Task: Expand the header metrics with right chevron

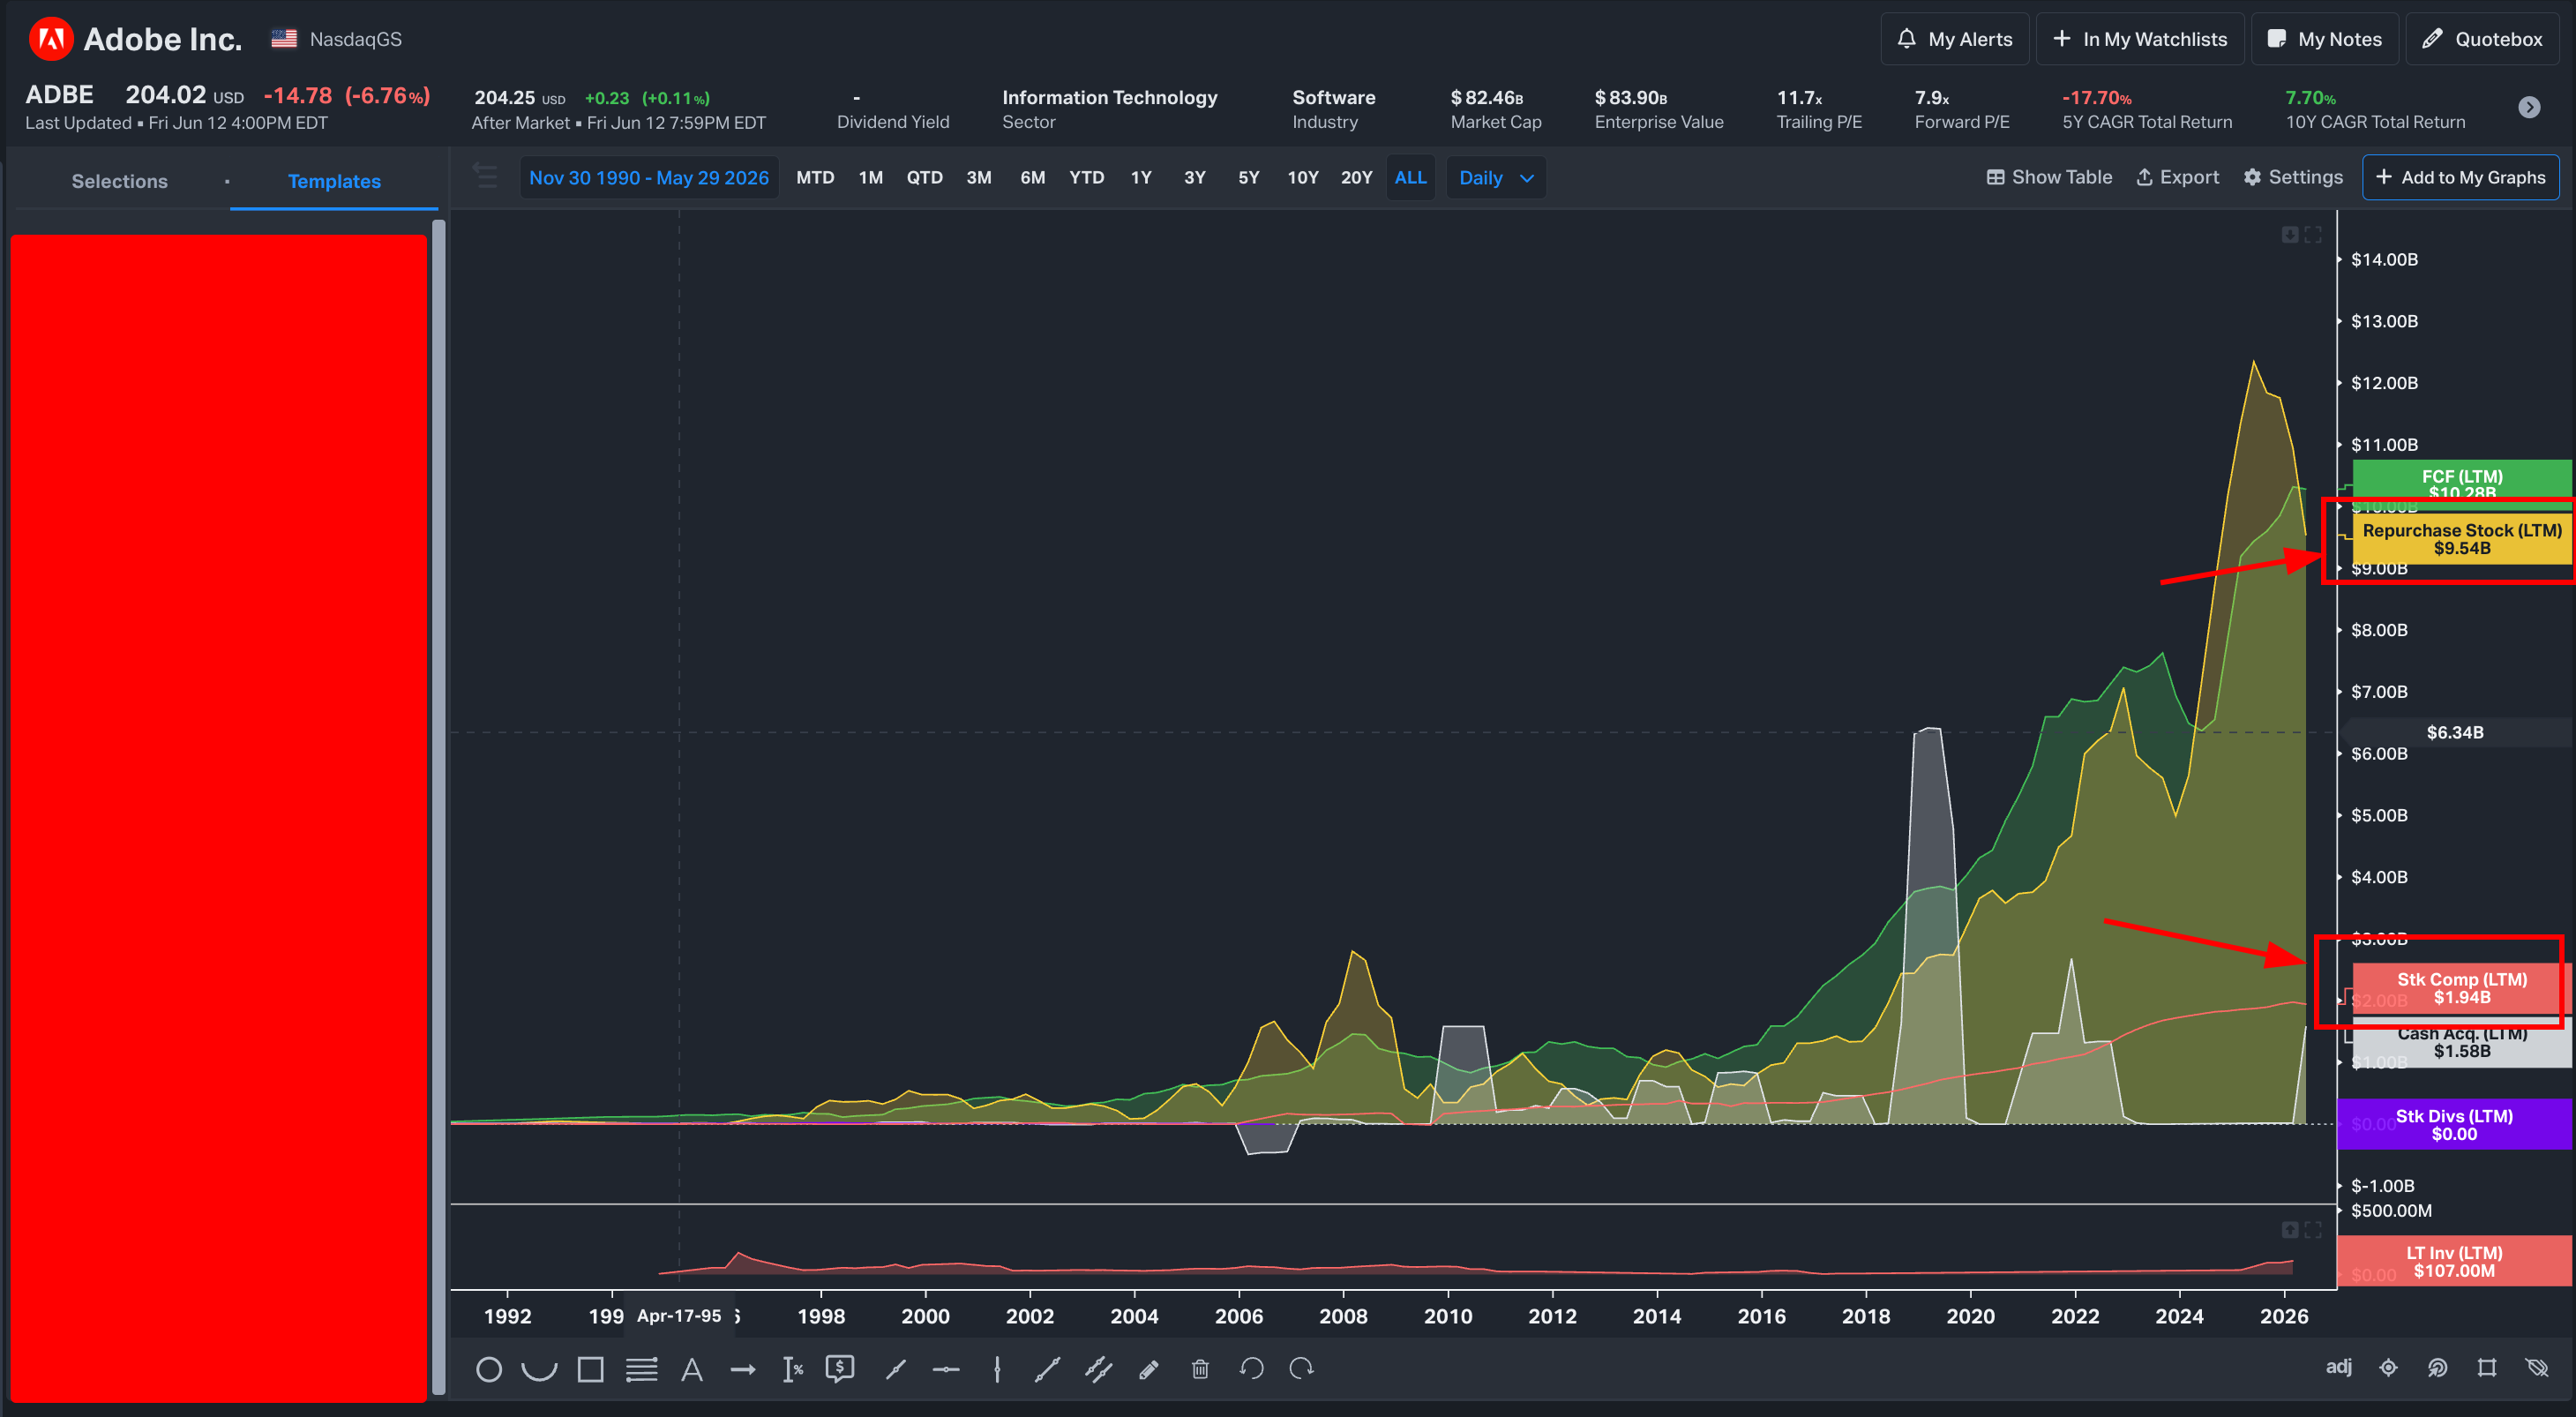Action: tap(2530, 108)
